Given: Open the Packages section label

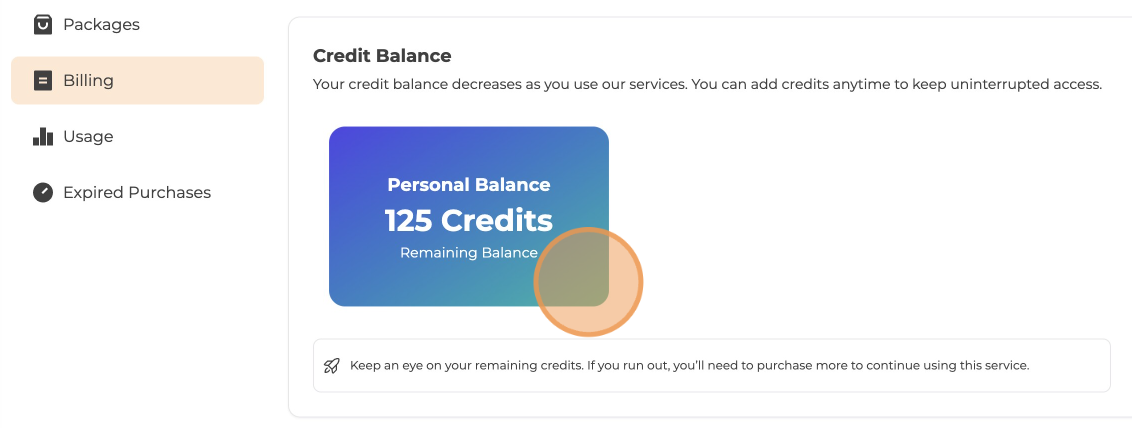Looking at the screenshot, I should [101, 24].
